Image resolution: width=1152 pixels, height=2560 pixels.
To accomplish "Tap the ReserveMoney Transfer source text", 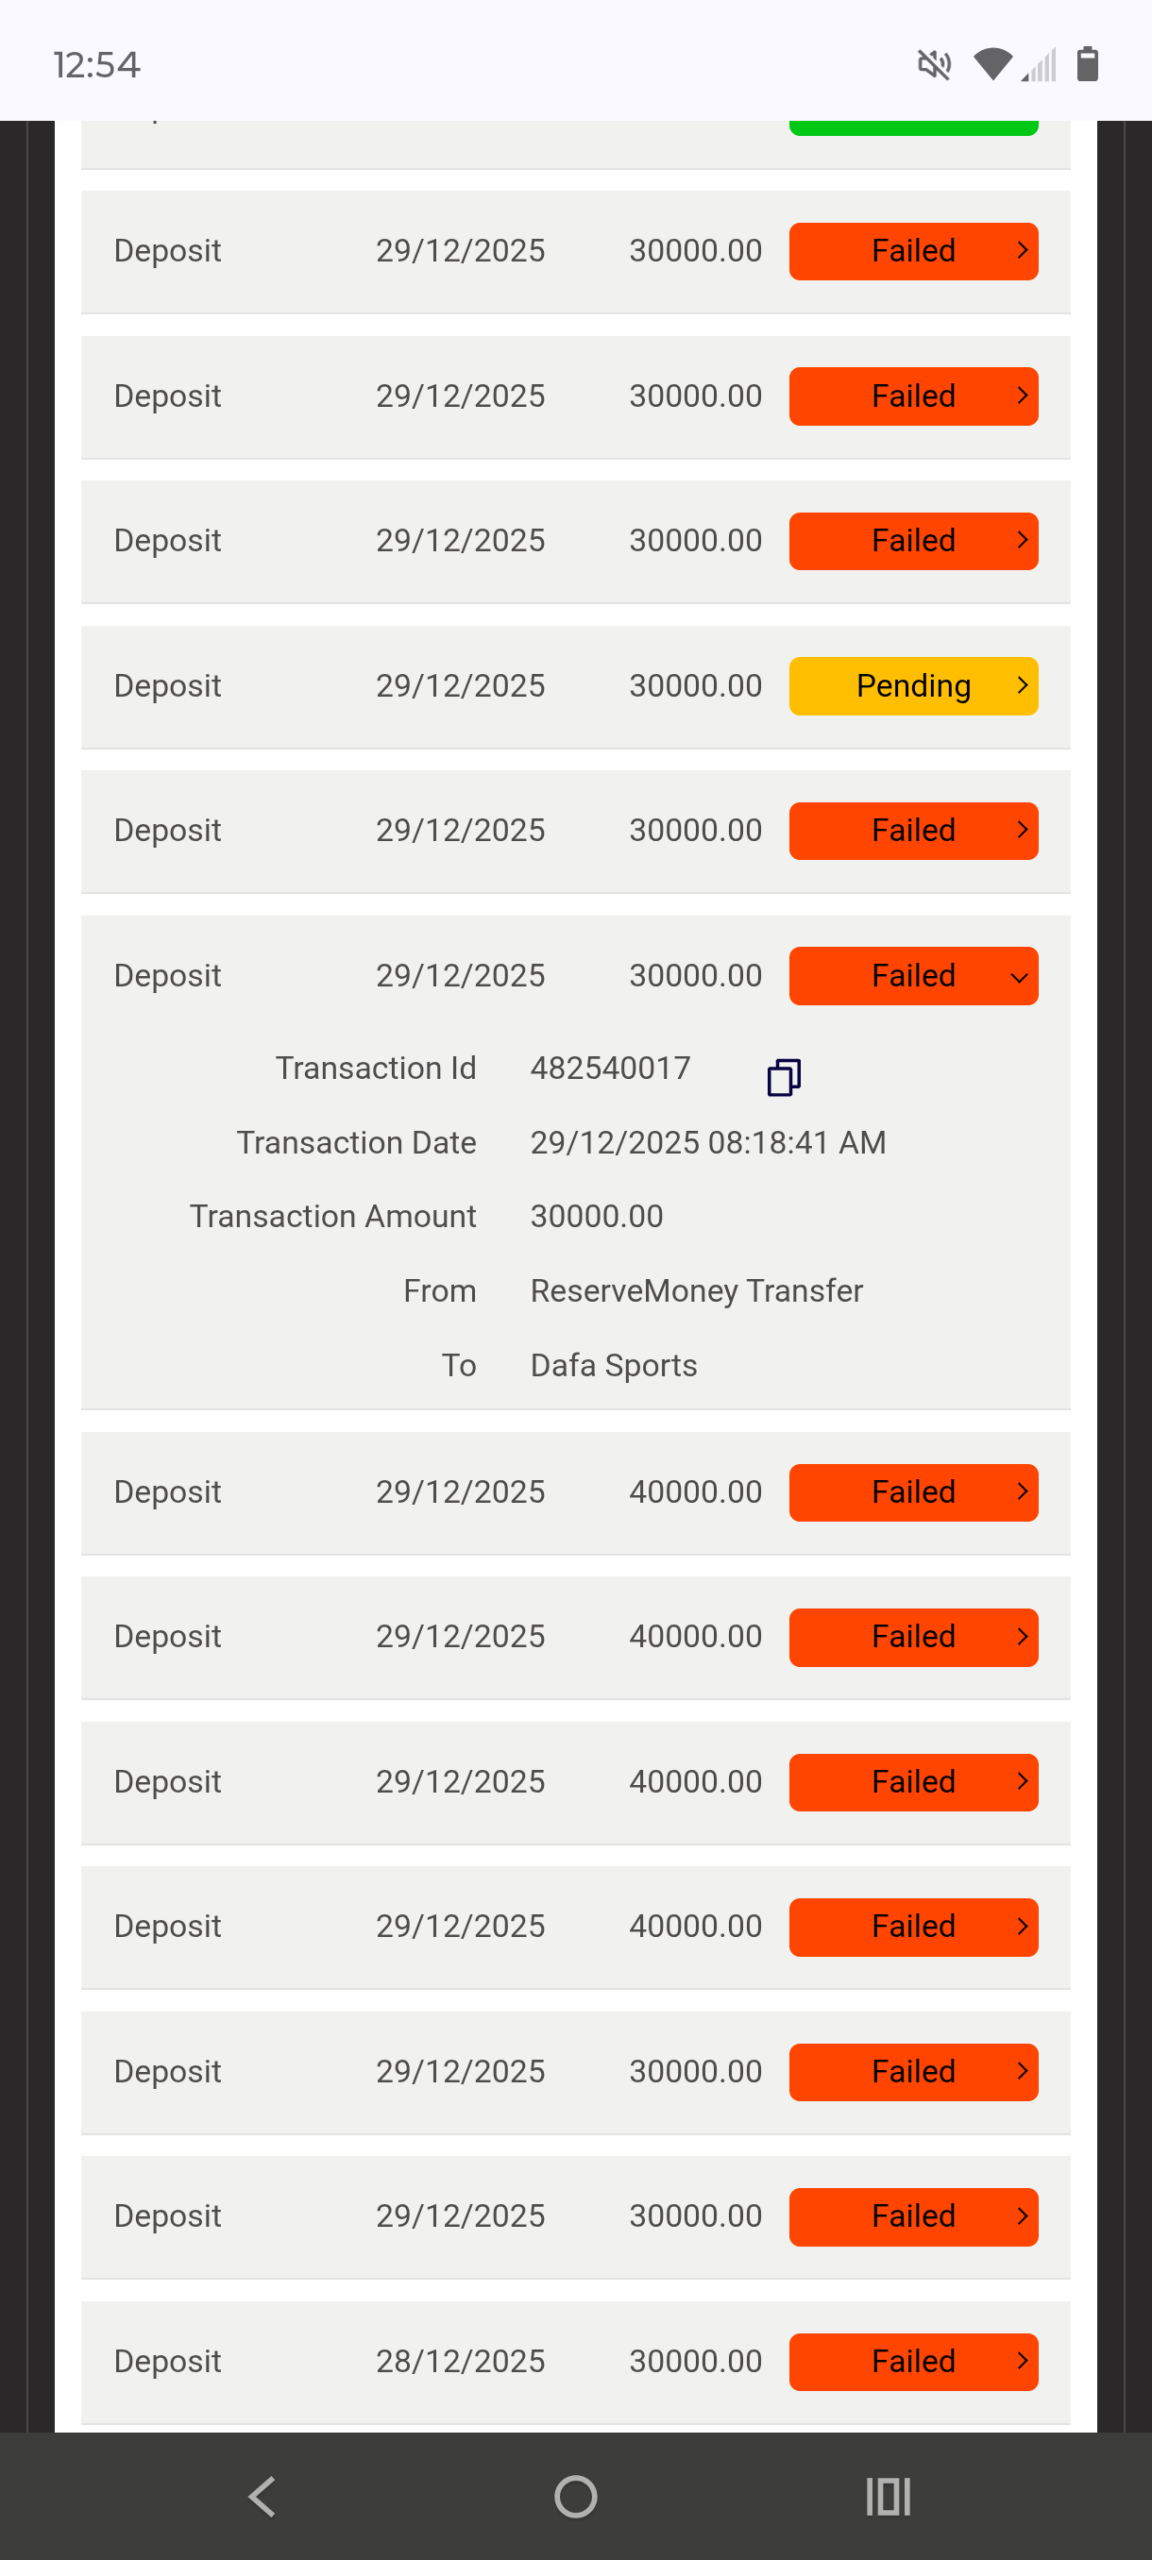I will (696, 1291).
